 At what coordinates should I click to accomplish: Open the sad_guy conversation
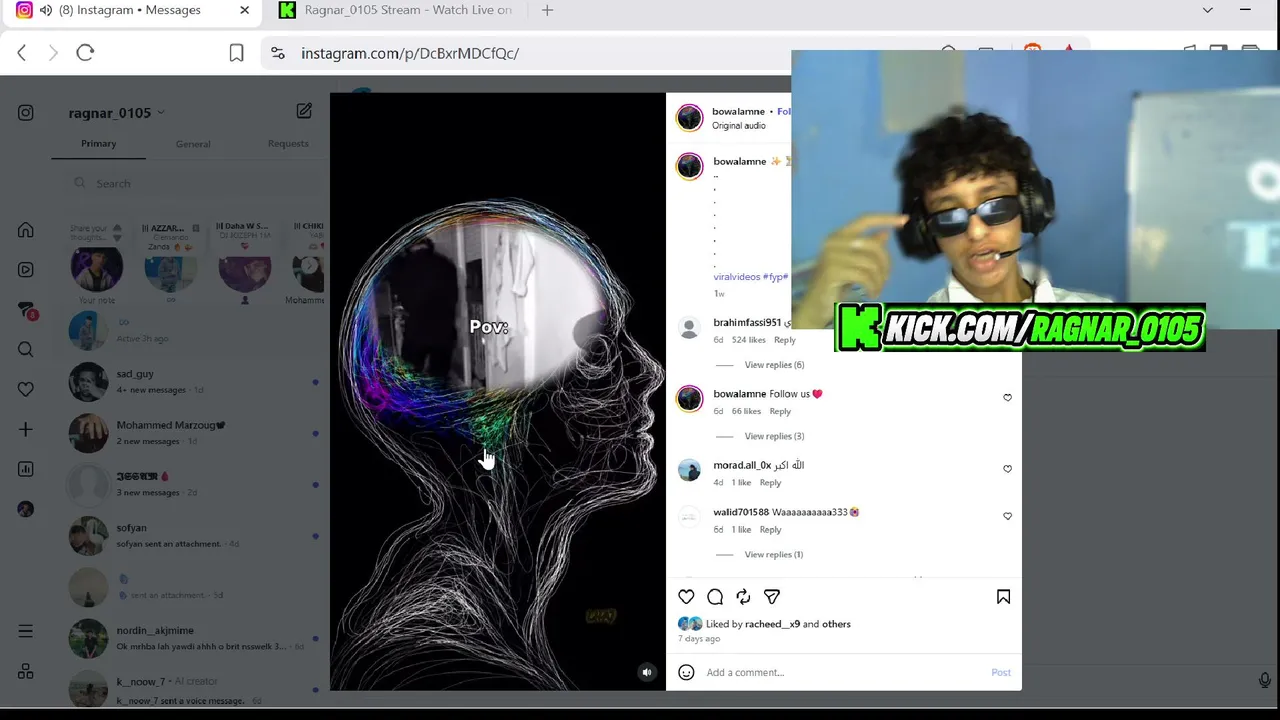click(193, 382)
